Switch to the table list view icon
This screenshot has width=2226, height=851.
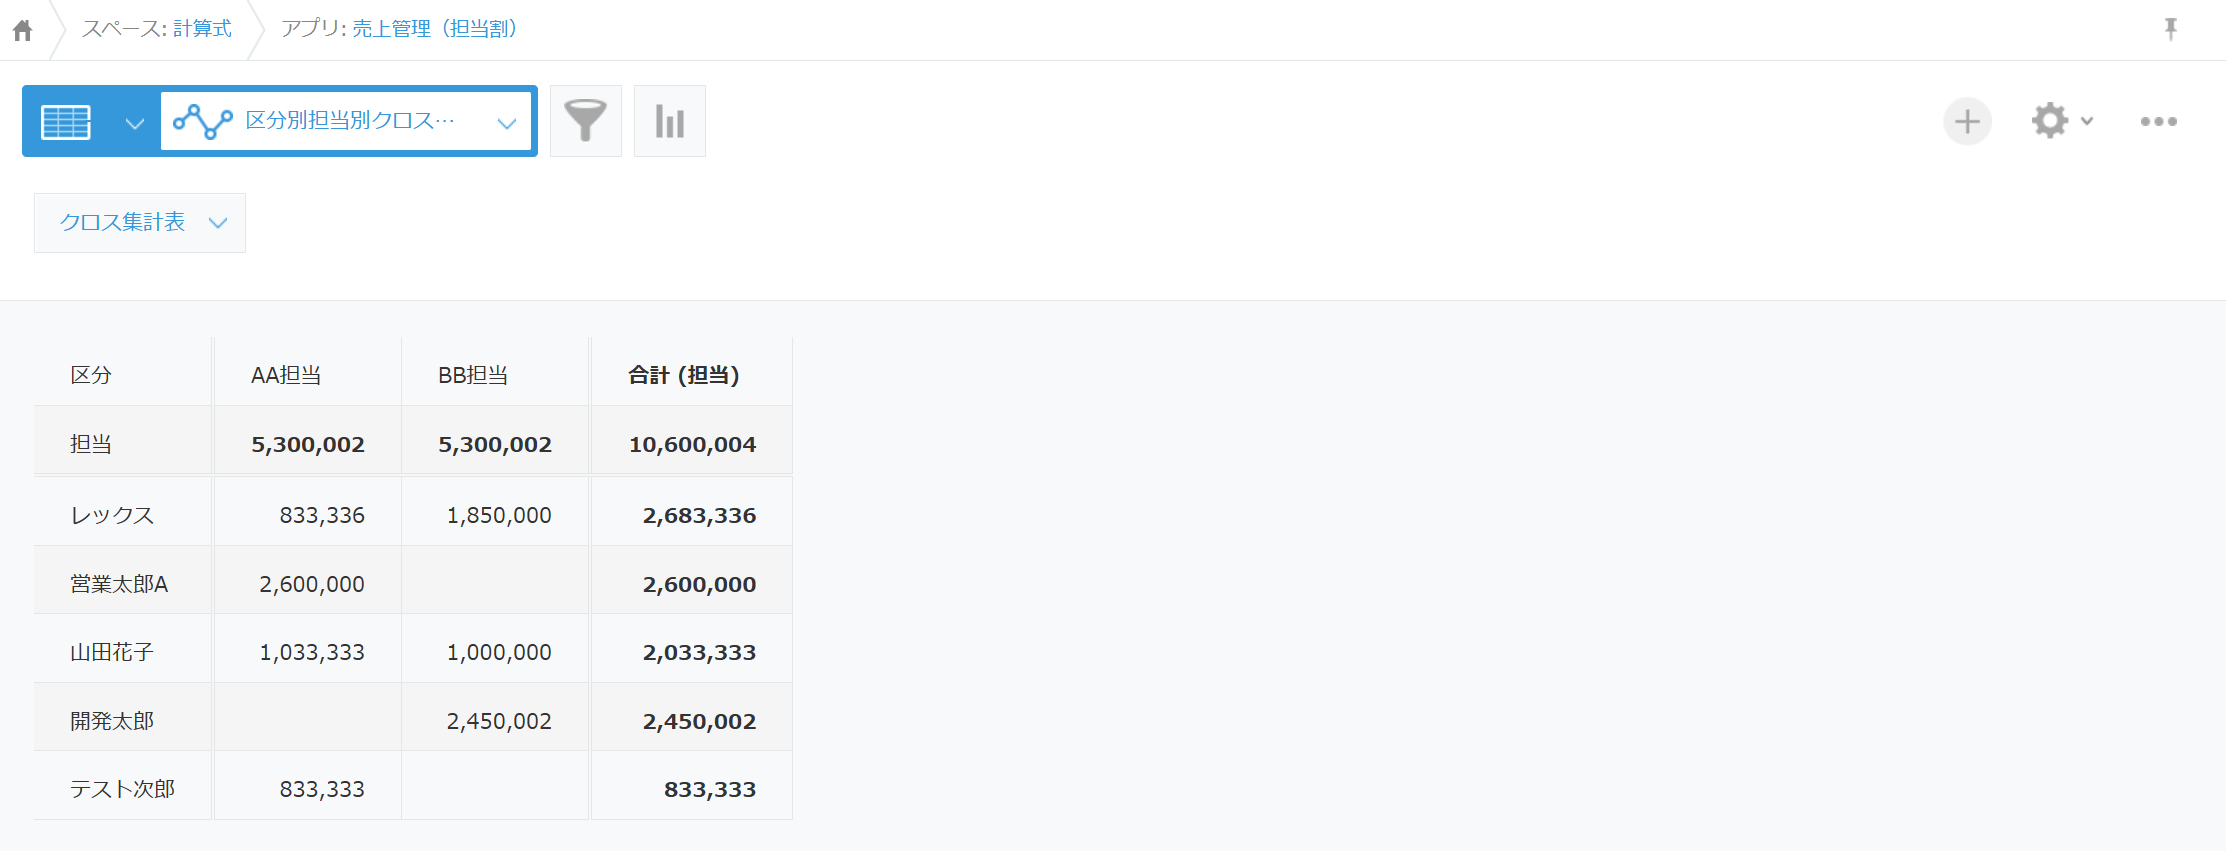click(66, 122)
